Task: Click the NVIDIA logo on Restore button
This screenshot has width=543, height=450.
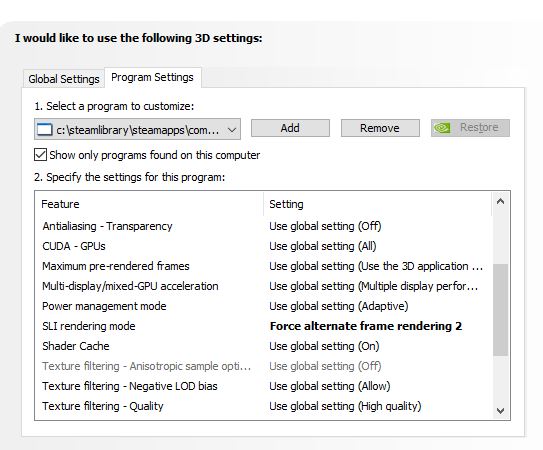Action: (443, 128)
